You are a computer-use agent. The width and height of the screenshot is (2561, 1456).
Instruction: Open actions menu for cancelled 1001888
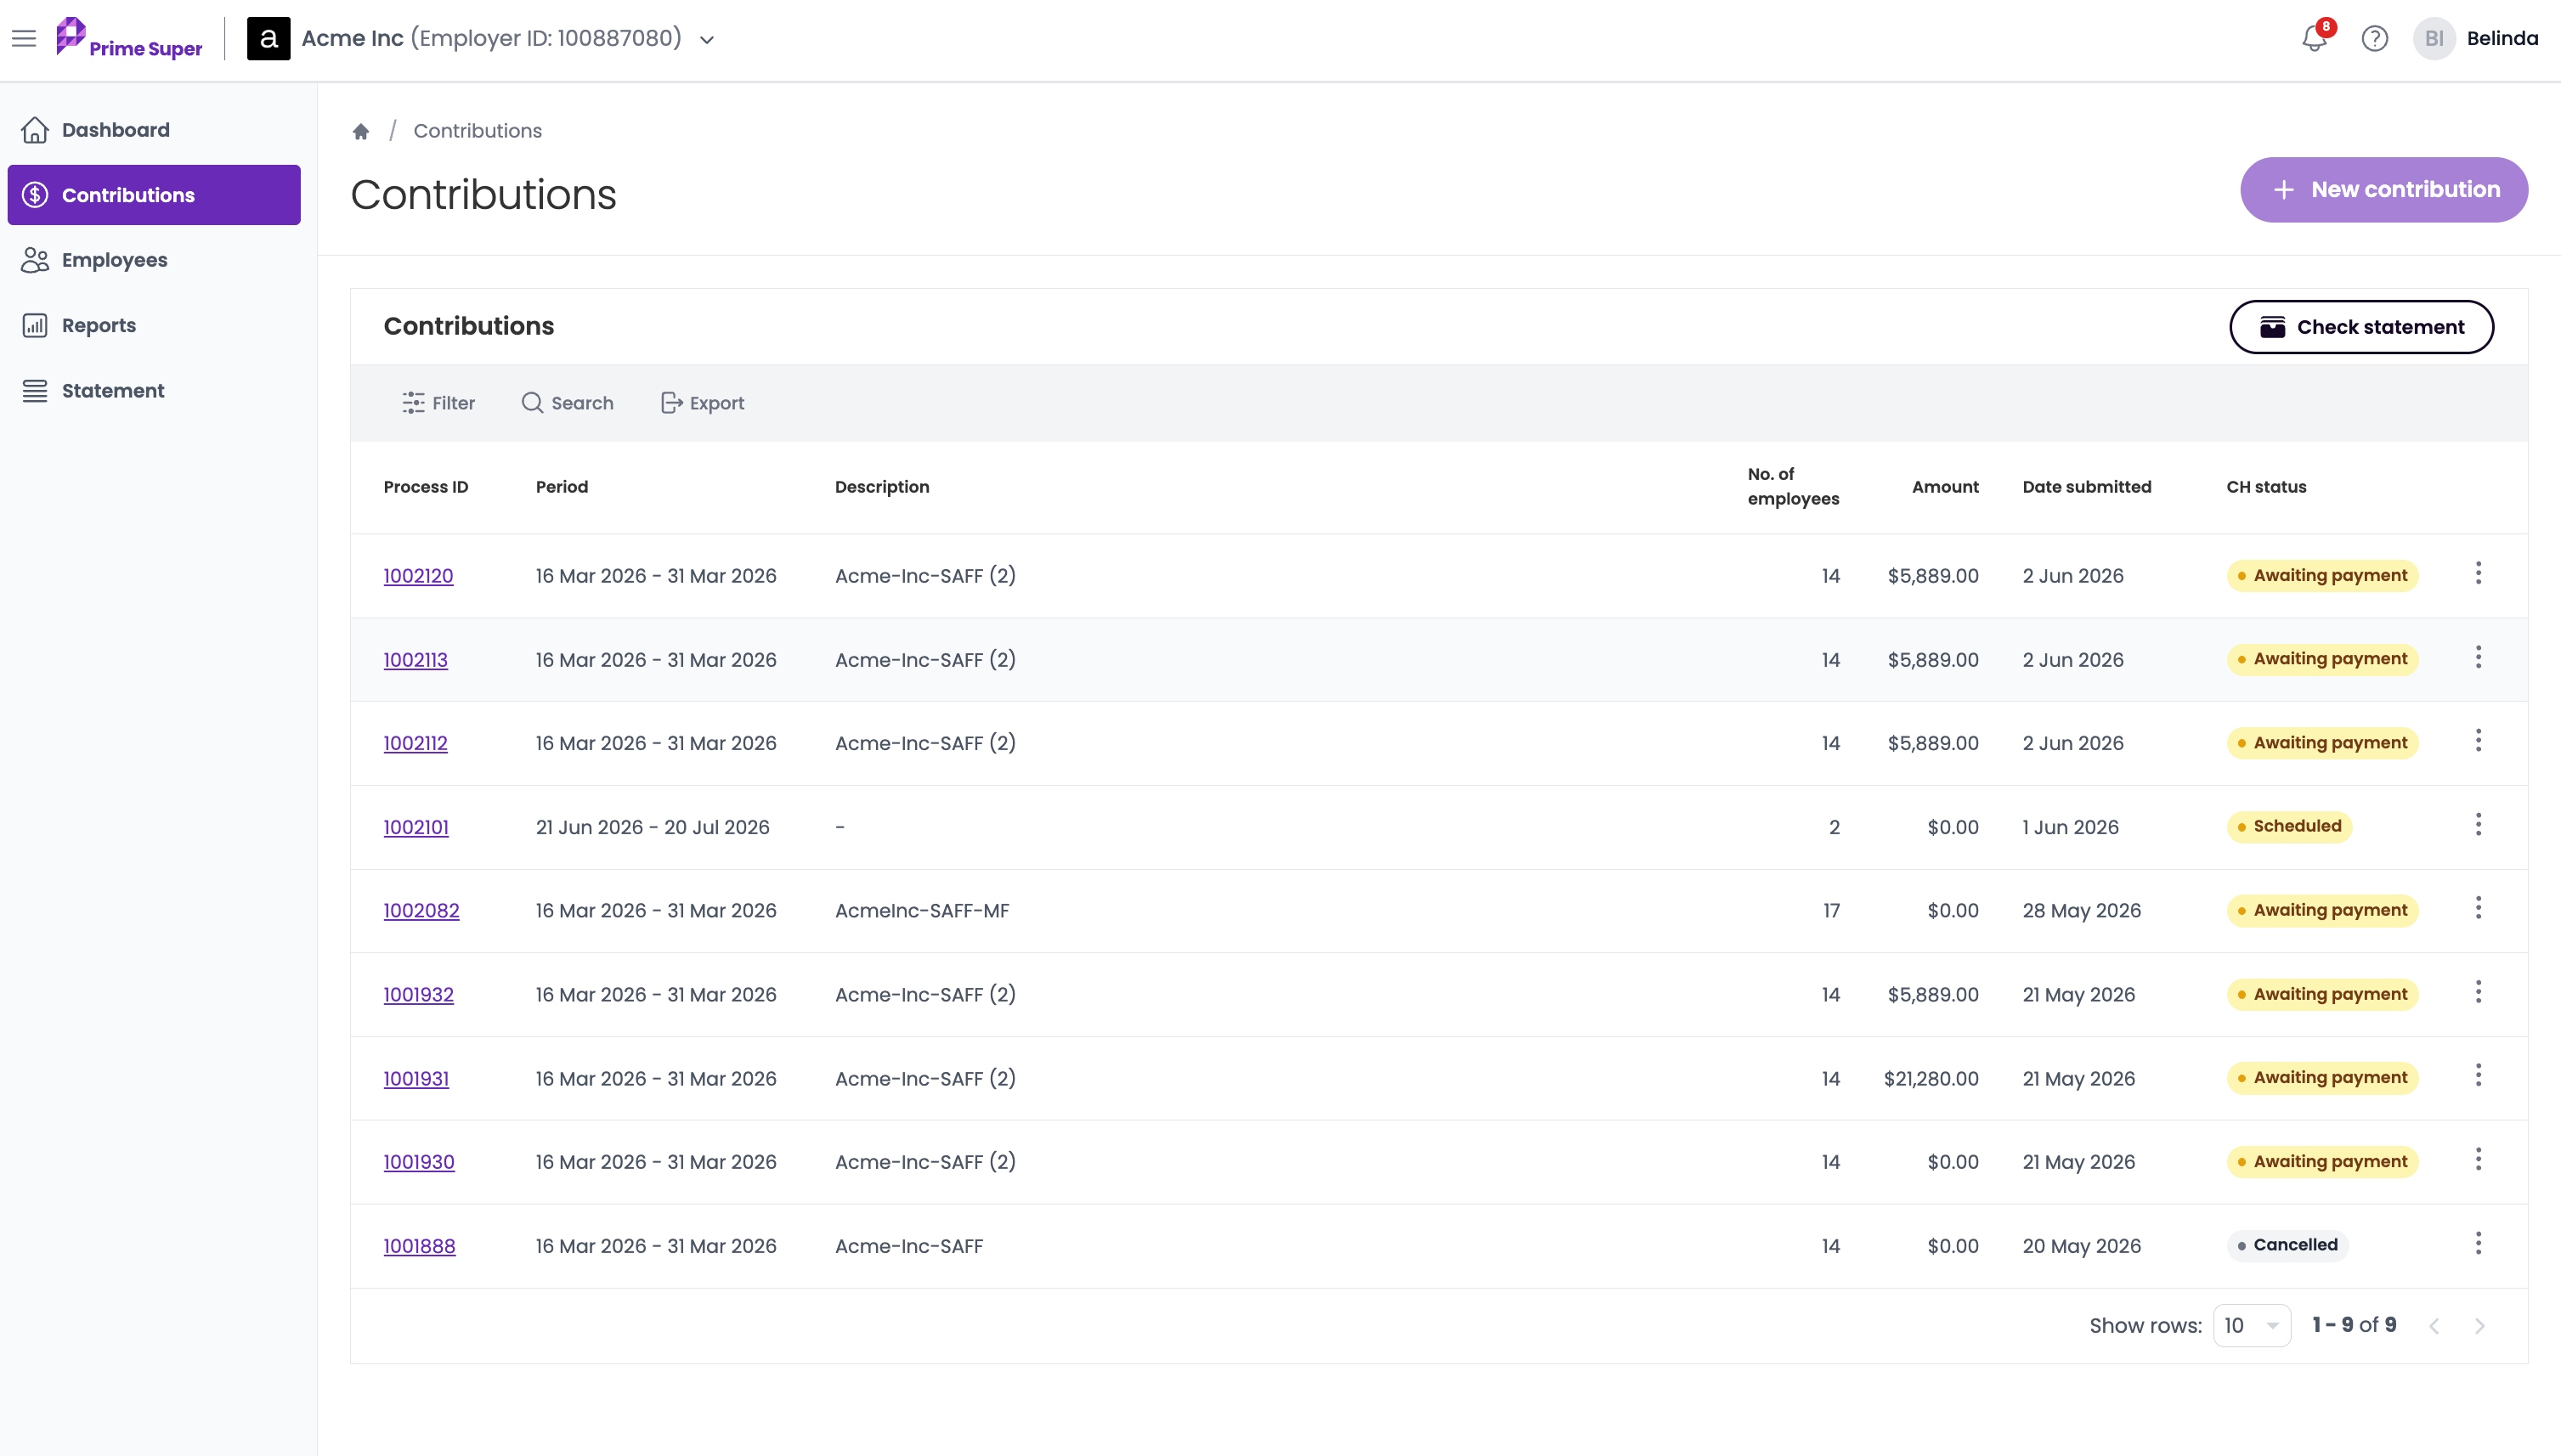point(2478,1243)
